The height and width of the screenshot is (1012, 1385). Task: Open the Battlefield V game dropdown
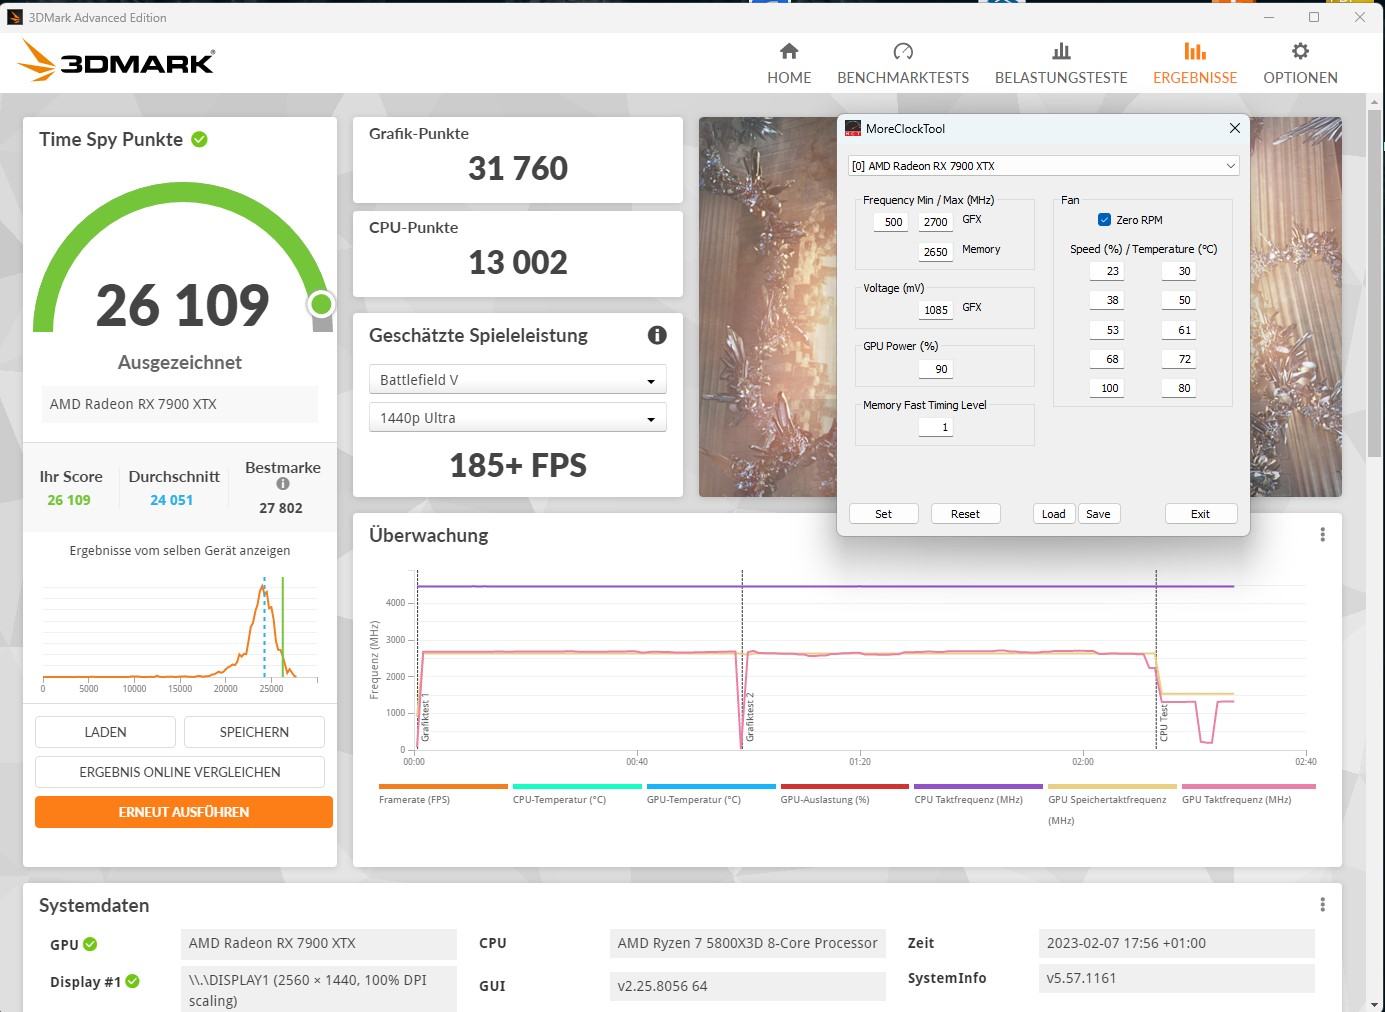point(517,380)
